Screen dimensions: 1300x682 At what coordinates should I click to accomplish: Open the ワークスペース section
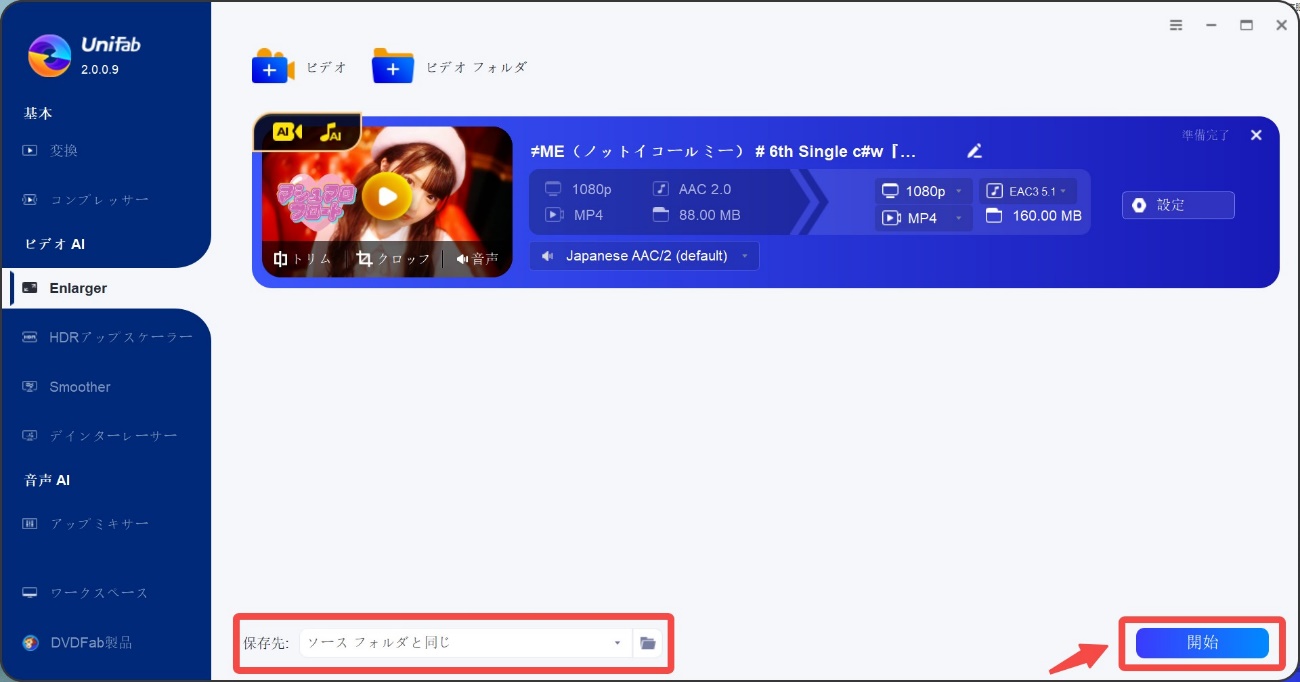pyautogui.click(x=85, y=593)
